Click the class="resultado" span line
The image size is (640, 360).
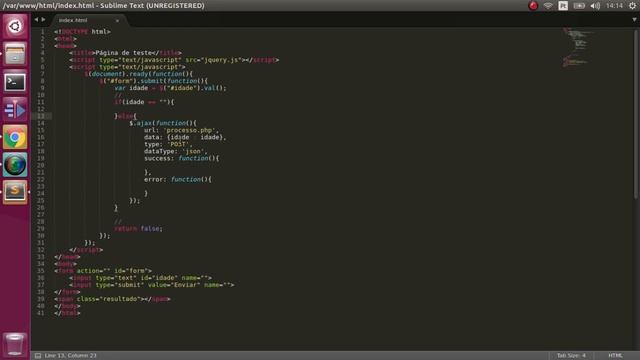click(x=112, y=299)
